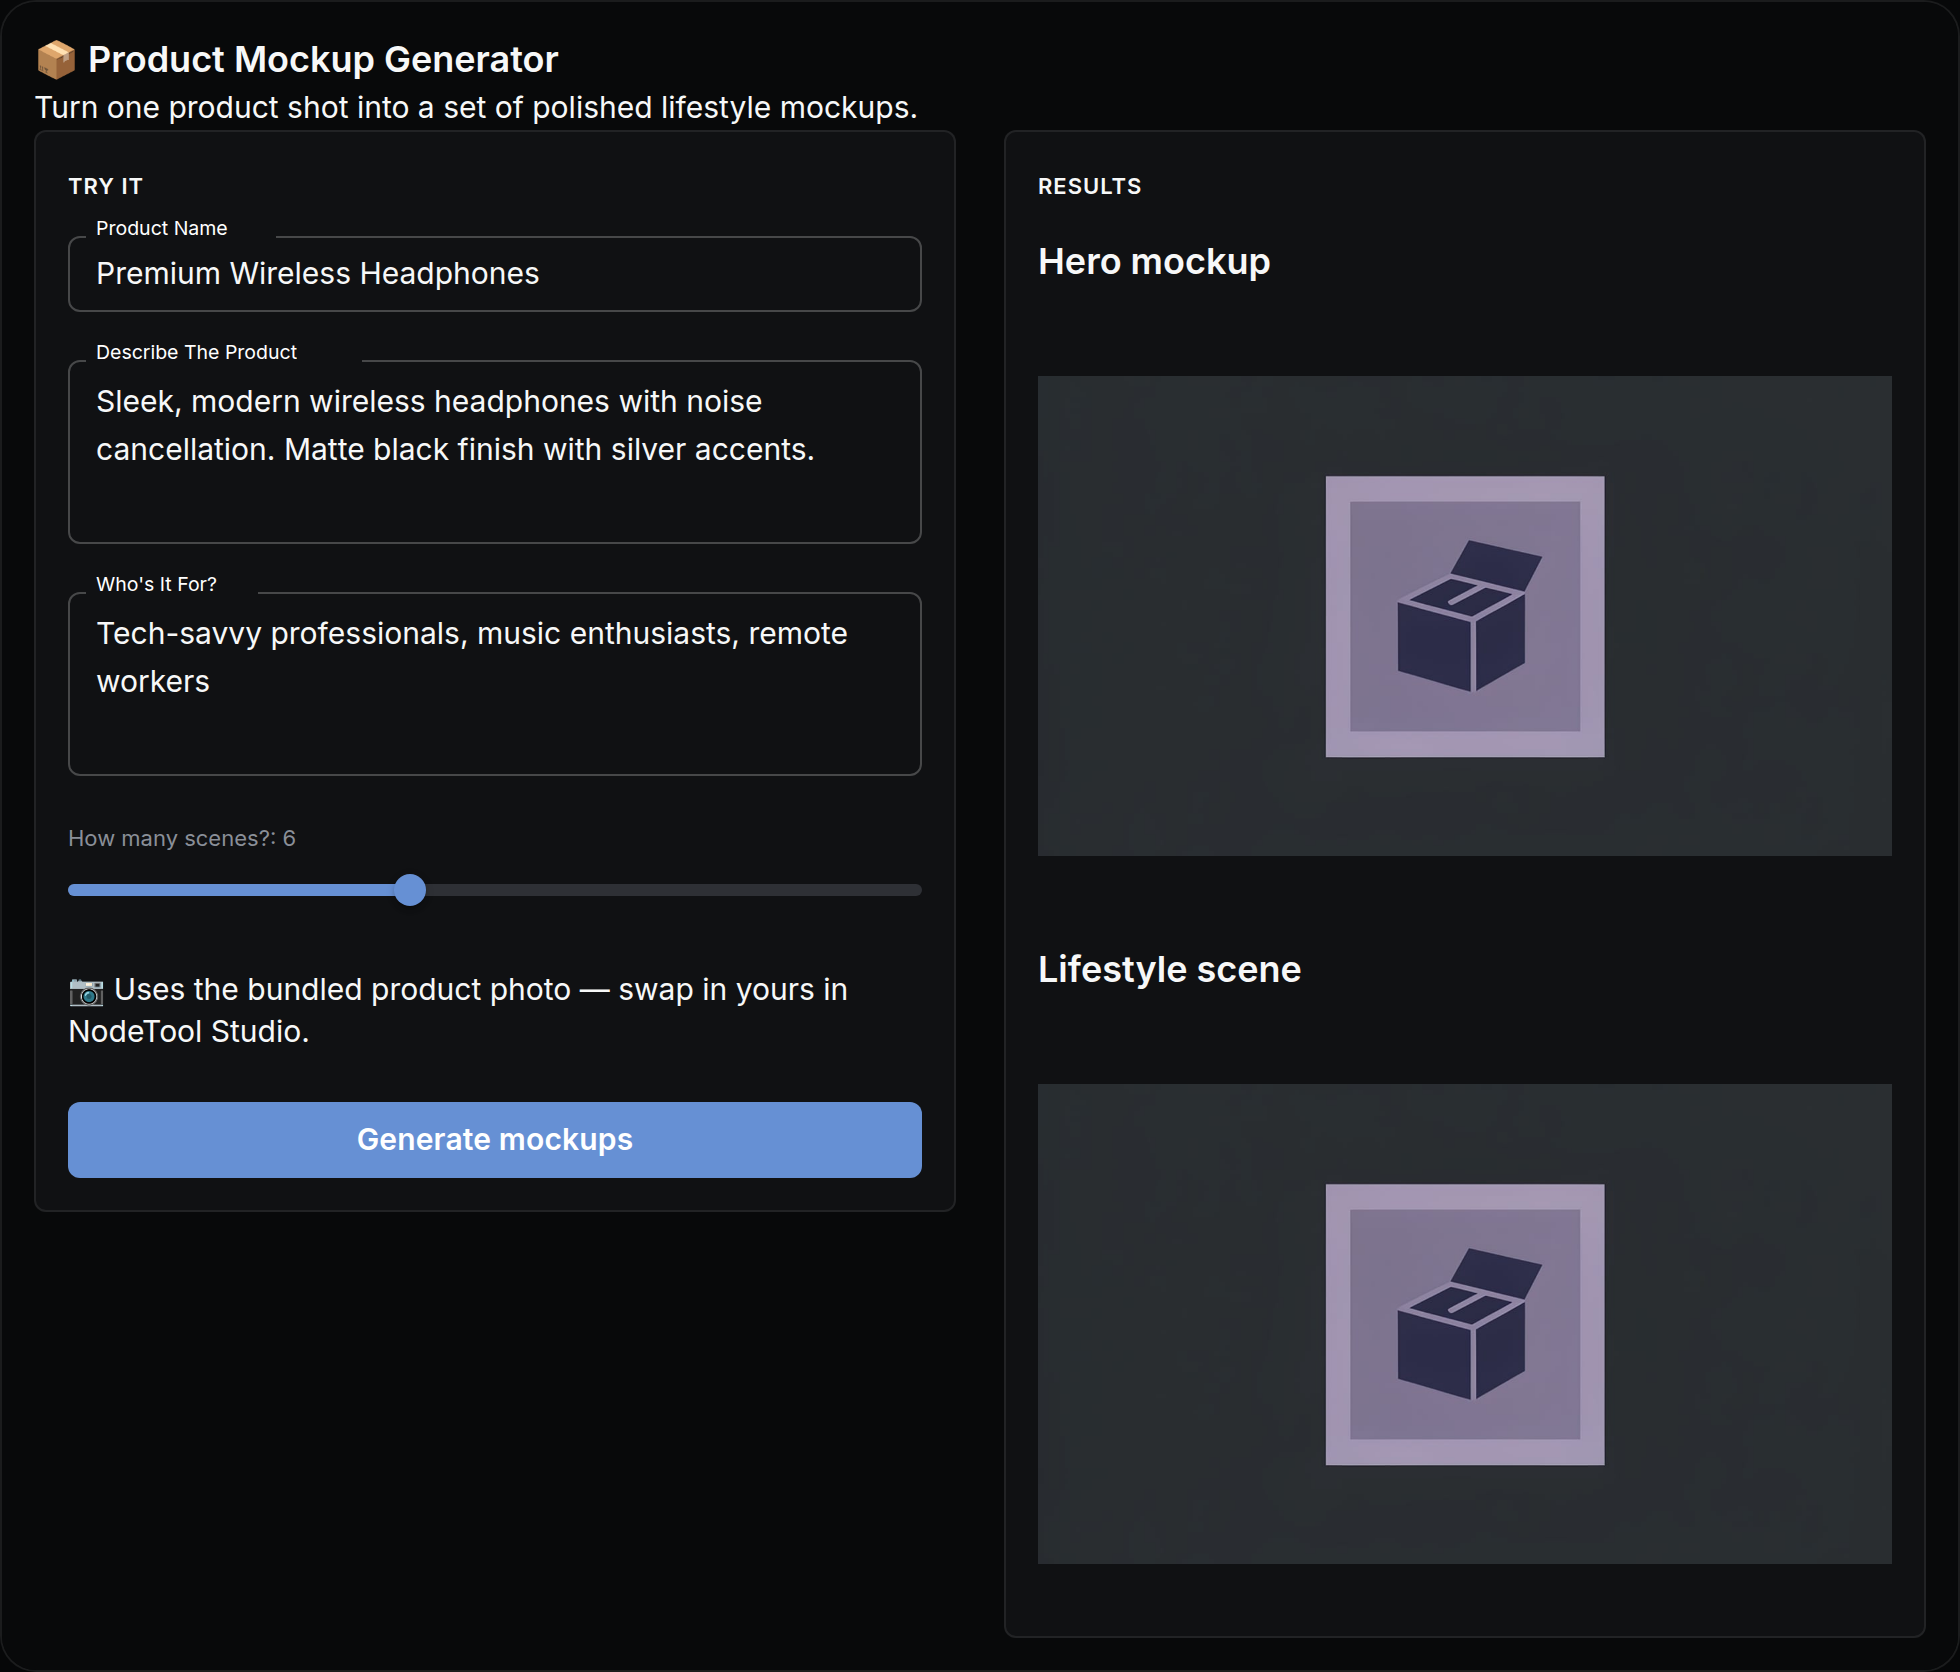Image resolution: width=1960 pixels, height=1672 pixels.
Task: Click the TRY IT section label
Action: click(106, 186)
